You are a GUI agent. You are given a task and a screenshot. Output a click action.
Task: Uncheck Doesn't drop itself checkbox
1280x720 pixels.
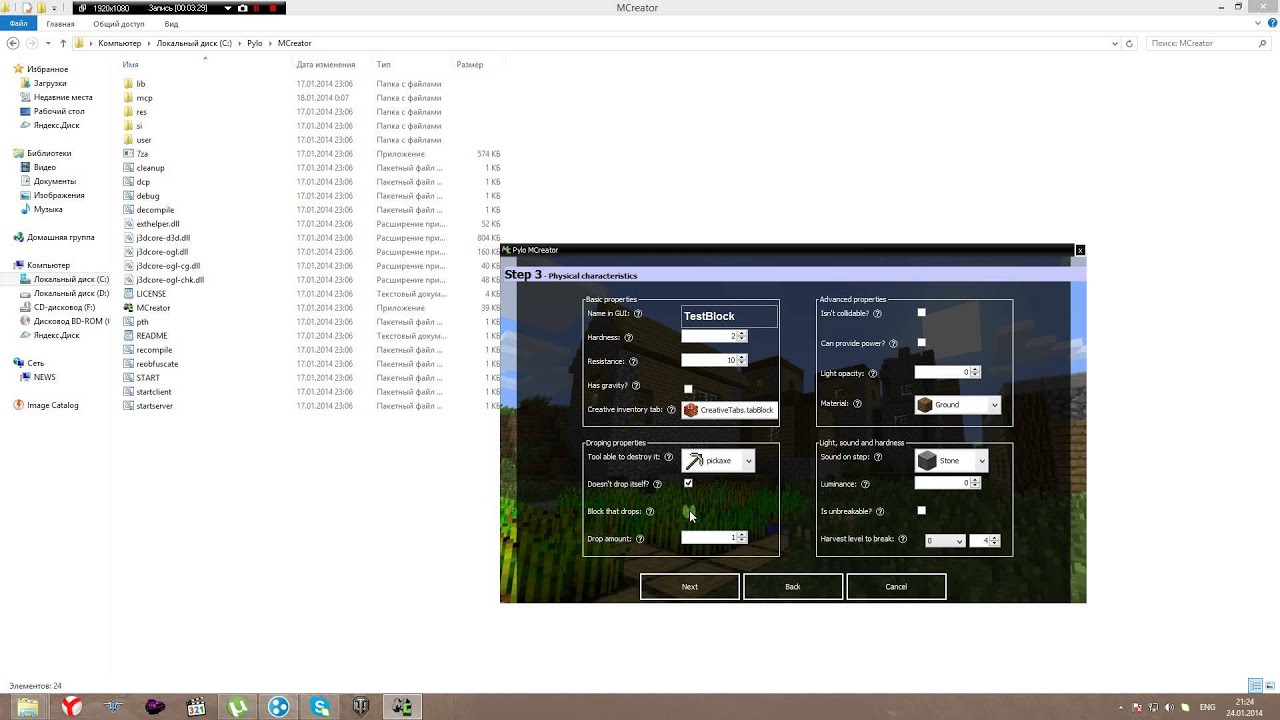point(688,483)
